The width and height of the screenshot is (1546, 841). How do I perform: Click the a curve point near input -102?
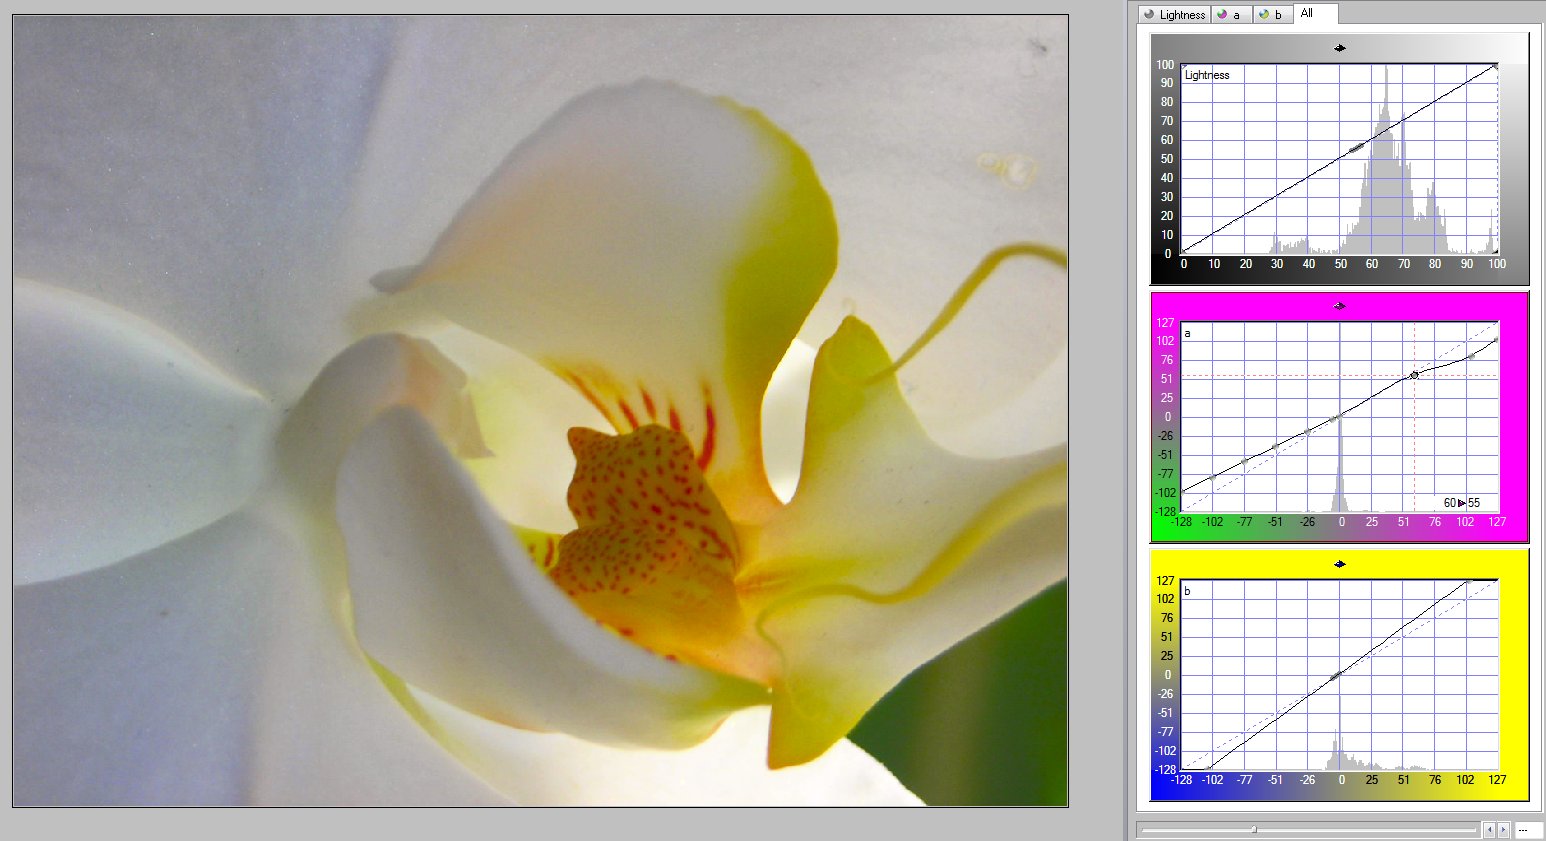click(x=1213, y=477)
